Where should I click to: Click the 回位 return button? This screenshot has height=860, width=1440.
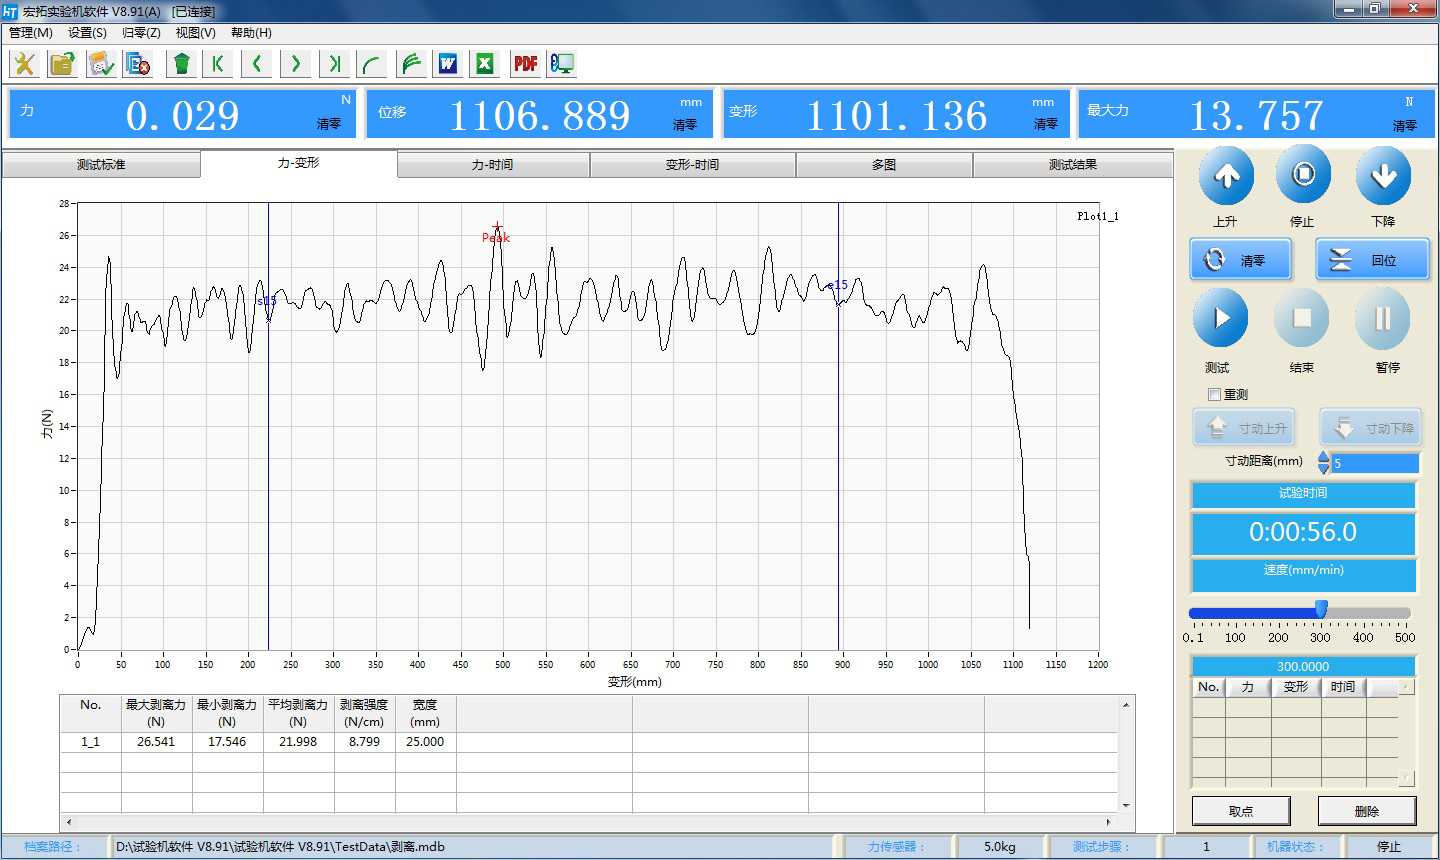(1371, 260)
